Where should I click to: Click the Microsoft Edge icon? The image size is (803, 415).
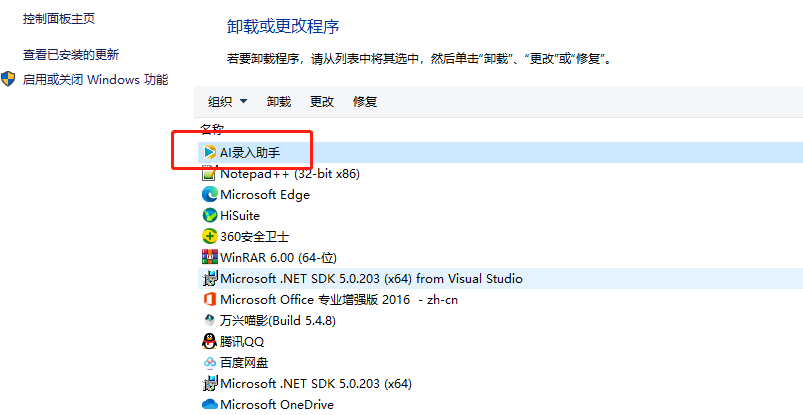209,195
